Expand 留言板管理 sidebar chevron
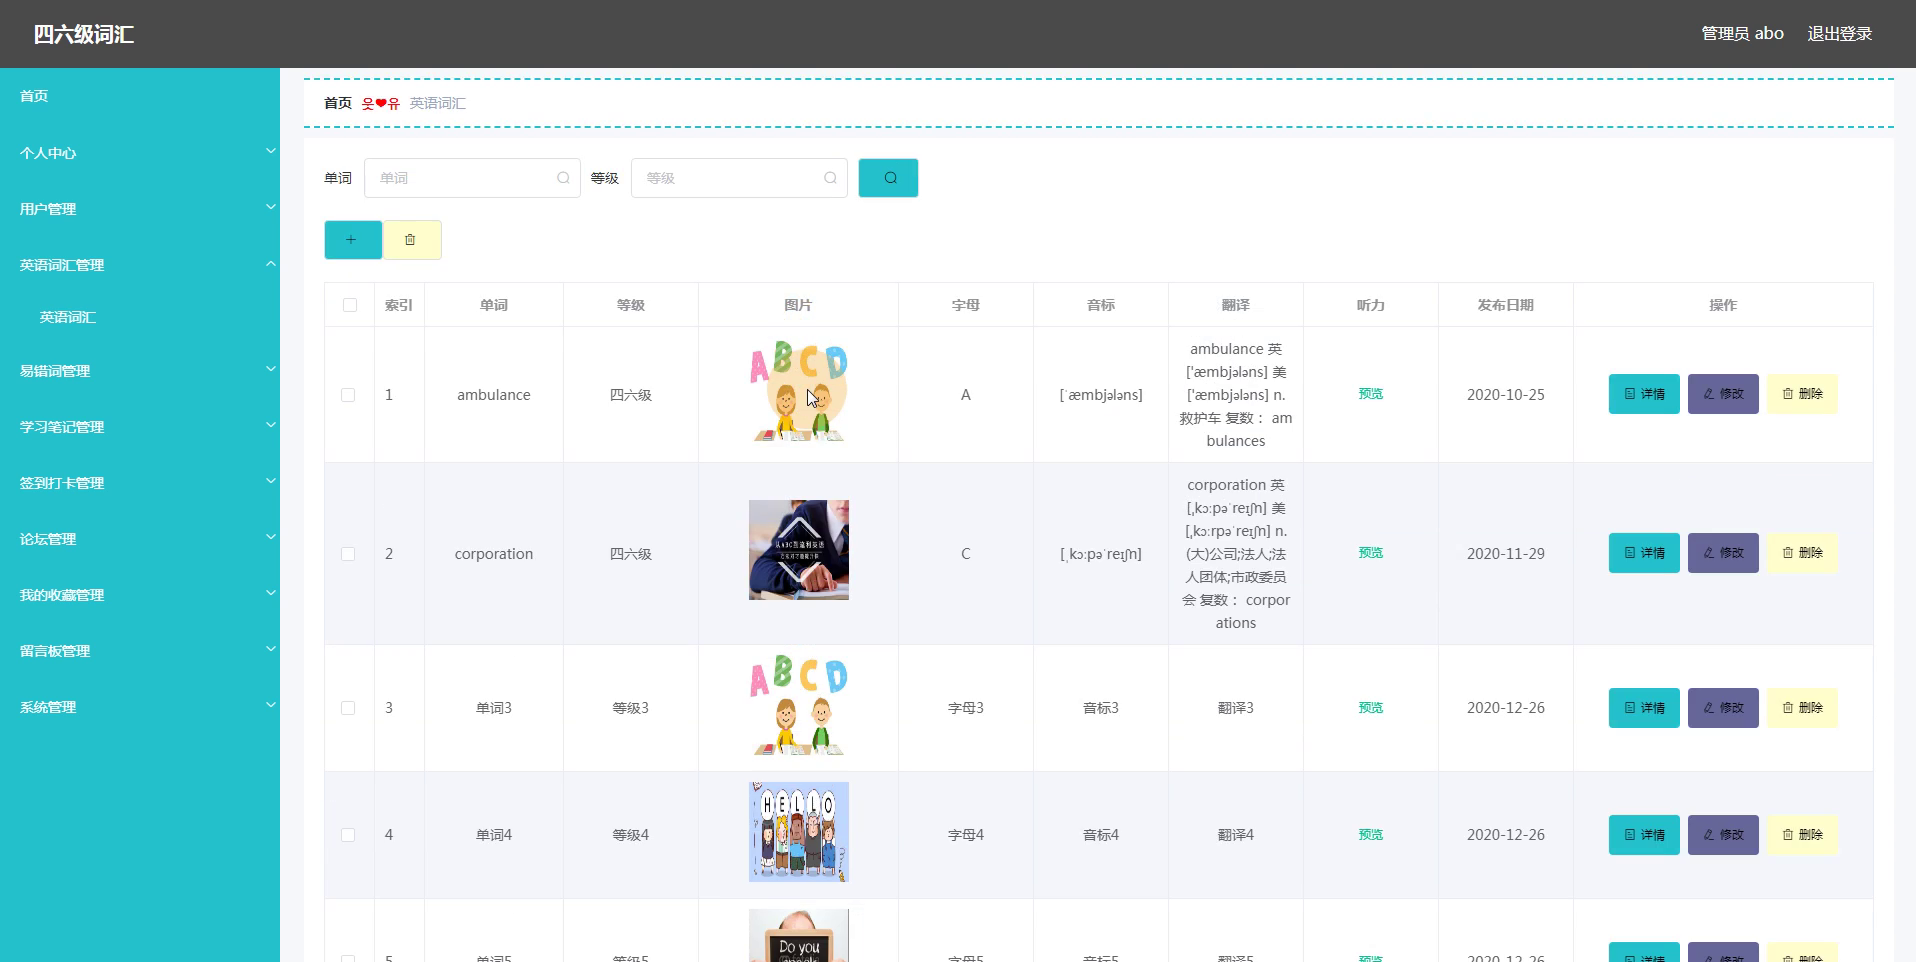1916x962 pixels. click(x=270, y=649)
